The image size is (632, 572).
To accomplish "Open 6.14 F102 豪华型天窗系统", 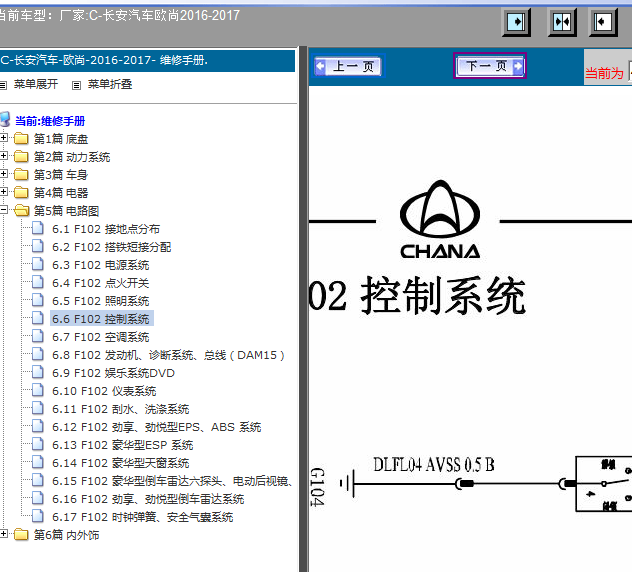I will tap(121, 463).
